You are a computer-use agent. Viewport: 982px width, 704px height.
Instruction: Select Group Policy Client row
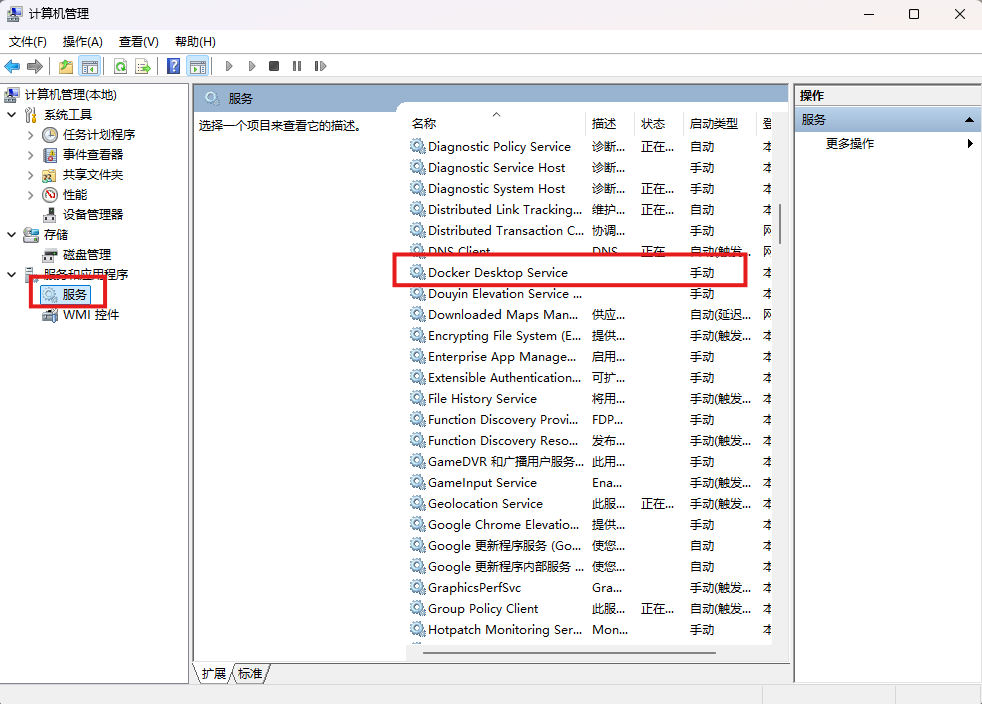pos(589,608)
